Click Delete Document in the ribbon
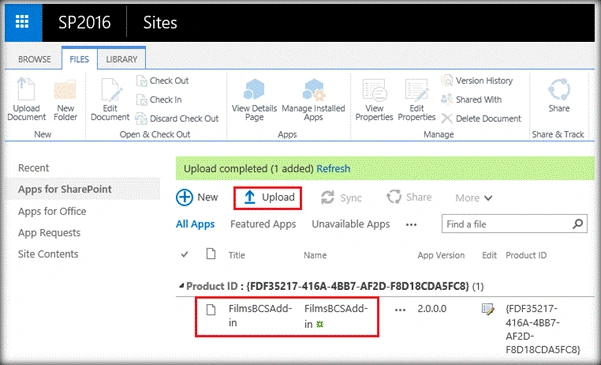 pyautogui.click(x=481, y=118)
